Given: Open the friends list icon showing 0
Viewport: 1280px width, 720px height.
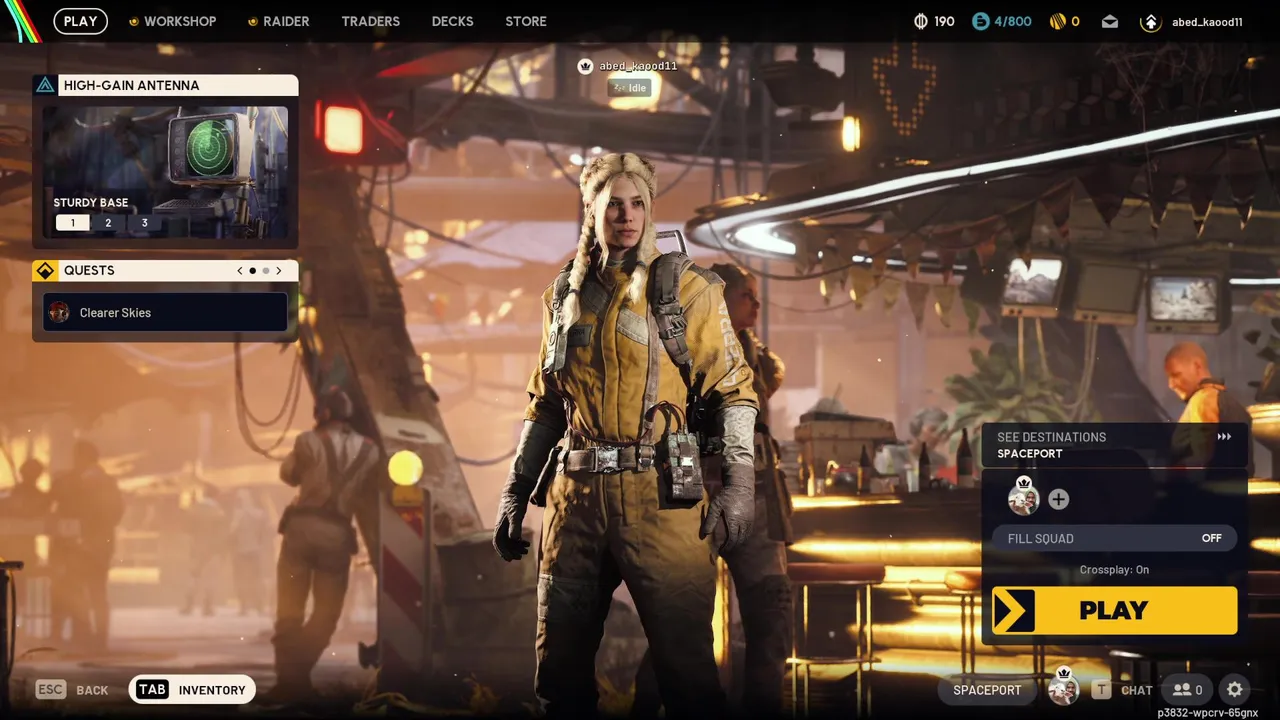Looking at the screenshot, I should (x=1187, y=690).
